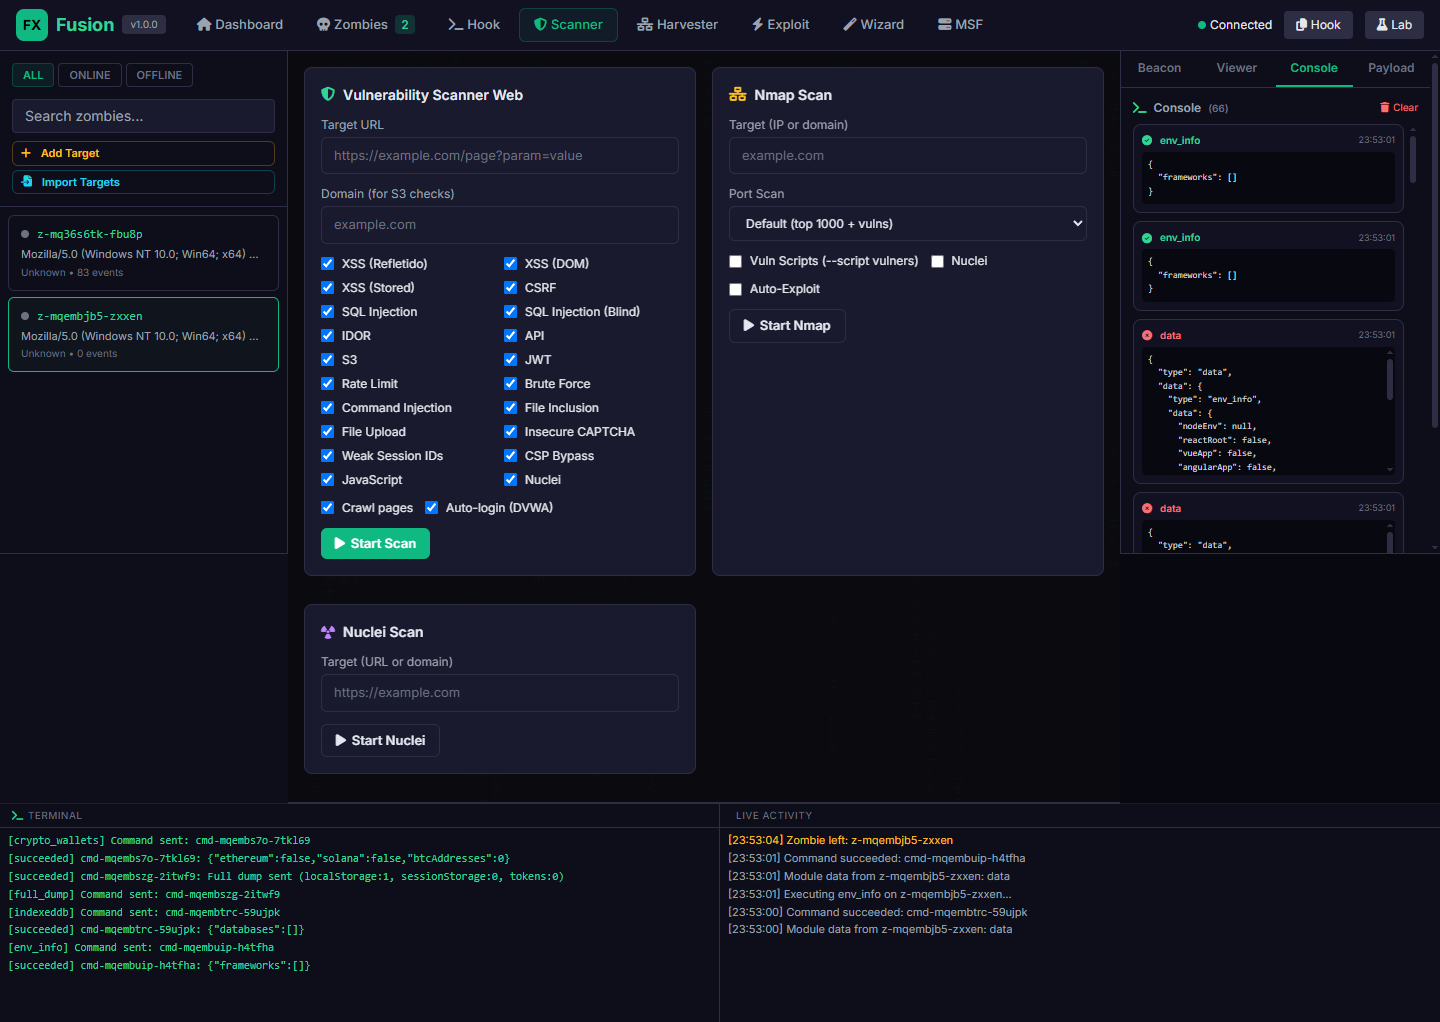
Task: Click the Nmap Scan network icon
Action: coord(738,95)
